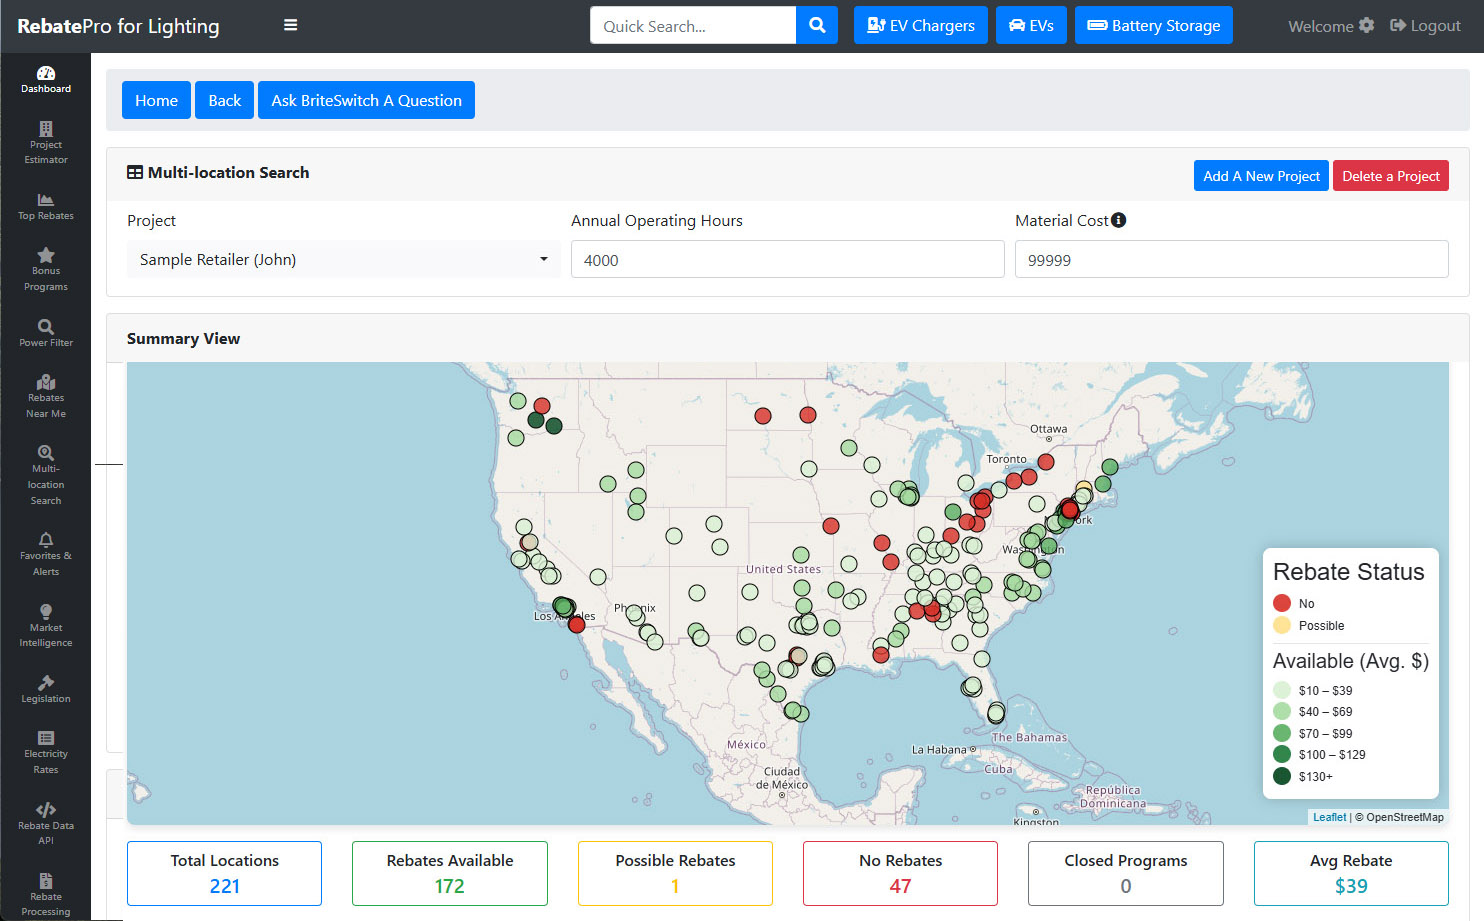
Task: Click the Closed Programs 0 card
Action: coord(1126,873)
